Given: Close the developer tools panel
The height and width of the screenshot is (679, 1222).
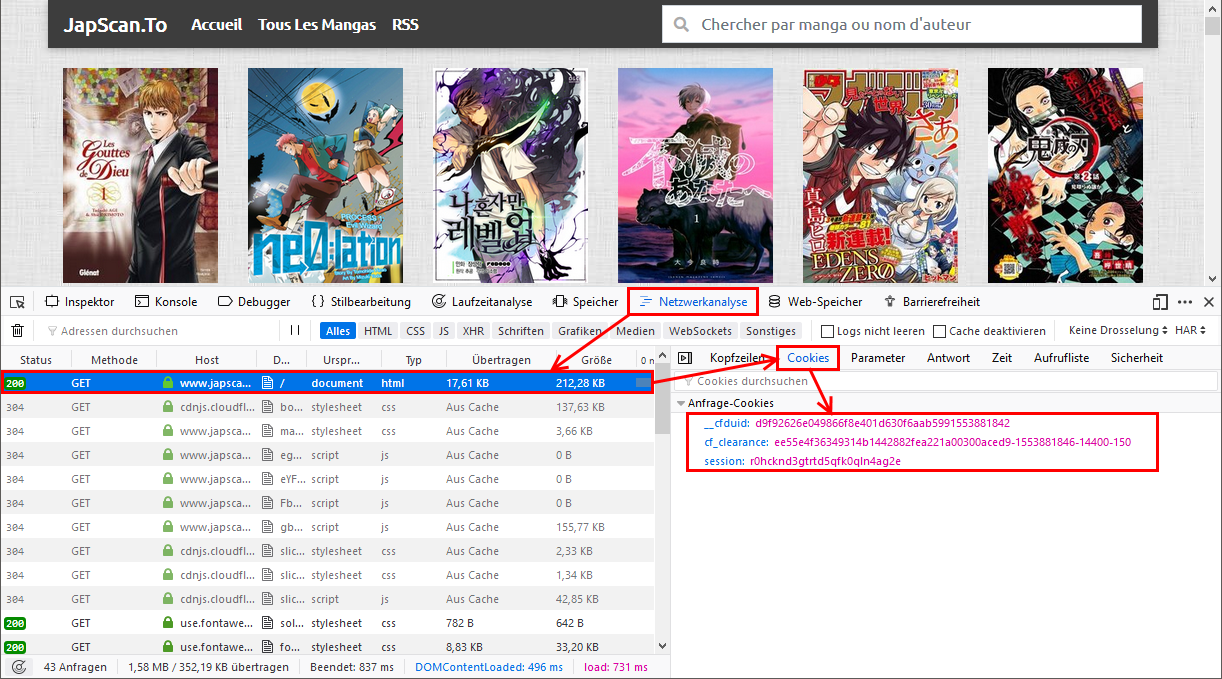Looking at the screenshot, I should point(1209,302).
